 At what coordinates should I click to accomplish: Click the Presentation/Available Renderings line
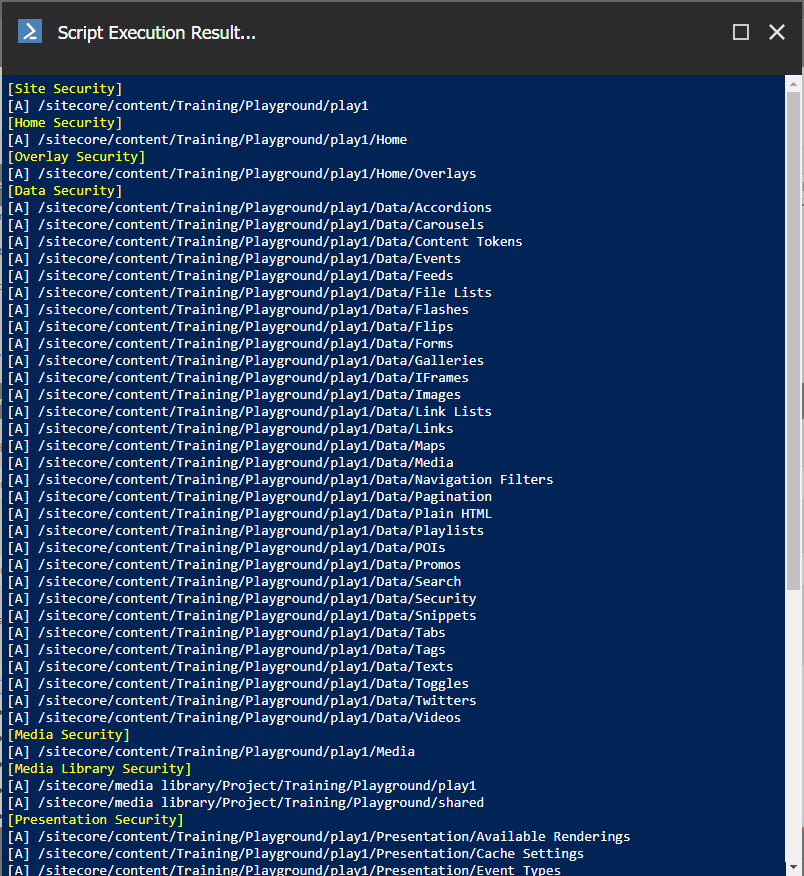(319, 837)
